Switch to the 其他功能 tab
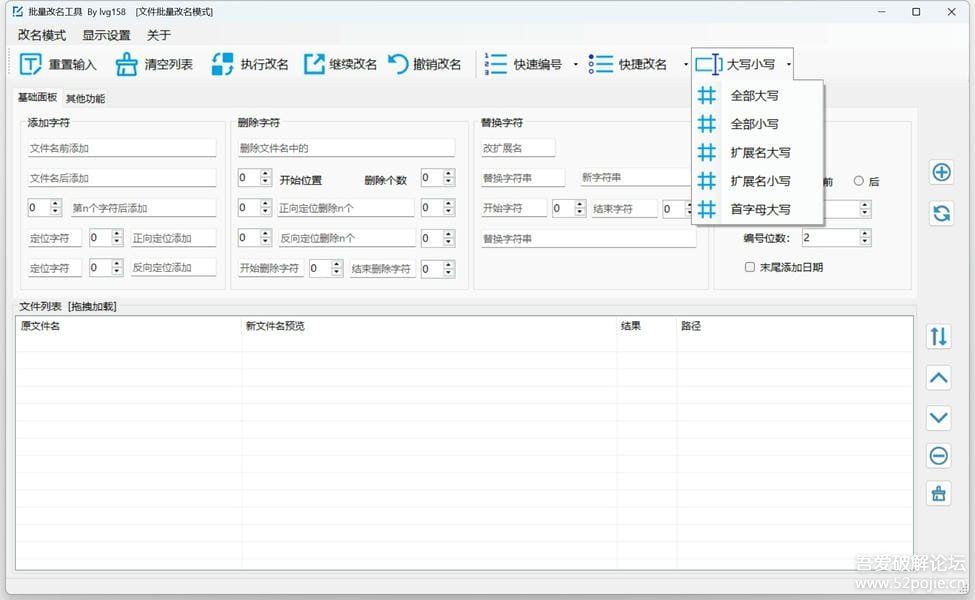 [x=84, y=98]
